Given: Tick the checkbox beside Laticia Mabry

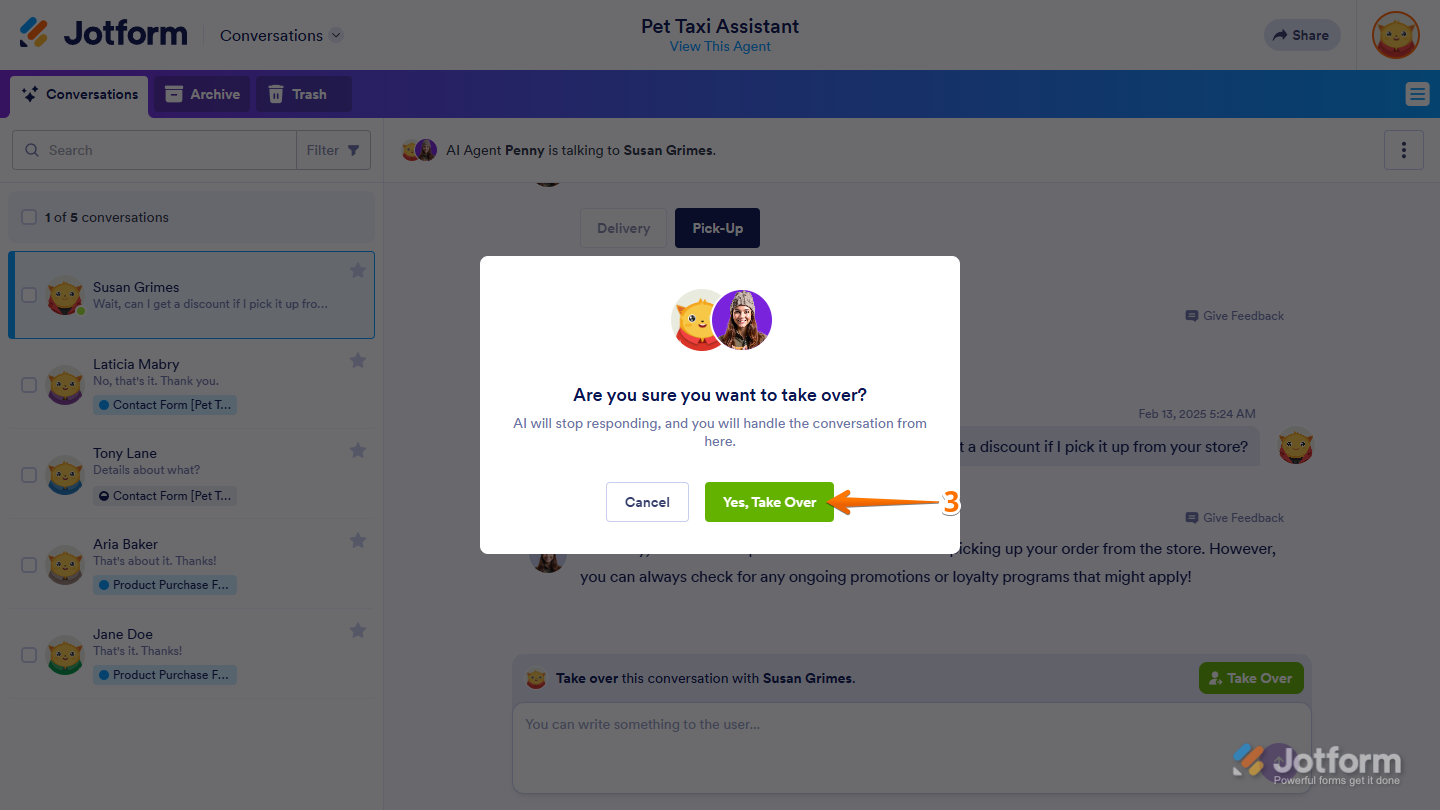Looking at the screenshot, I should click(x=29, y=385).
